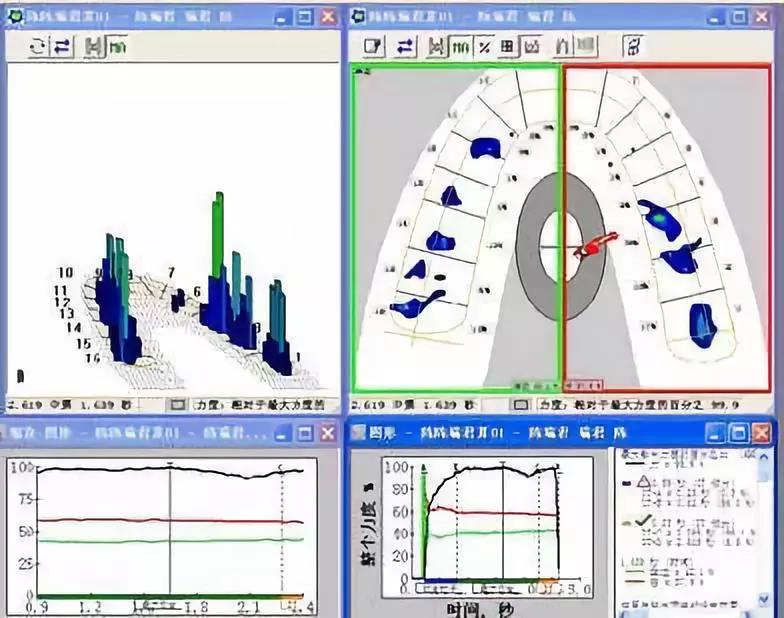784x618 pixels.
Task: Click the swap arrows icon in the 2D arch toolbar
Action: 405,46
